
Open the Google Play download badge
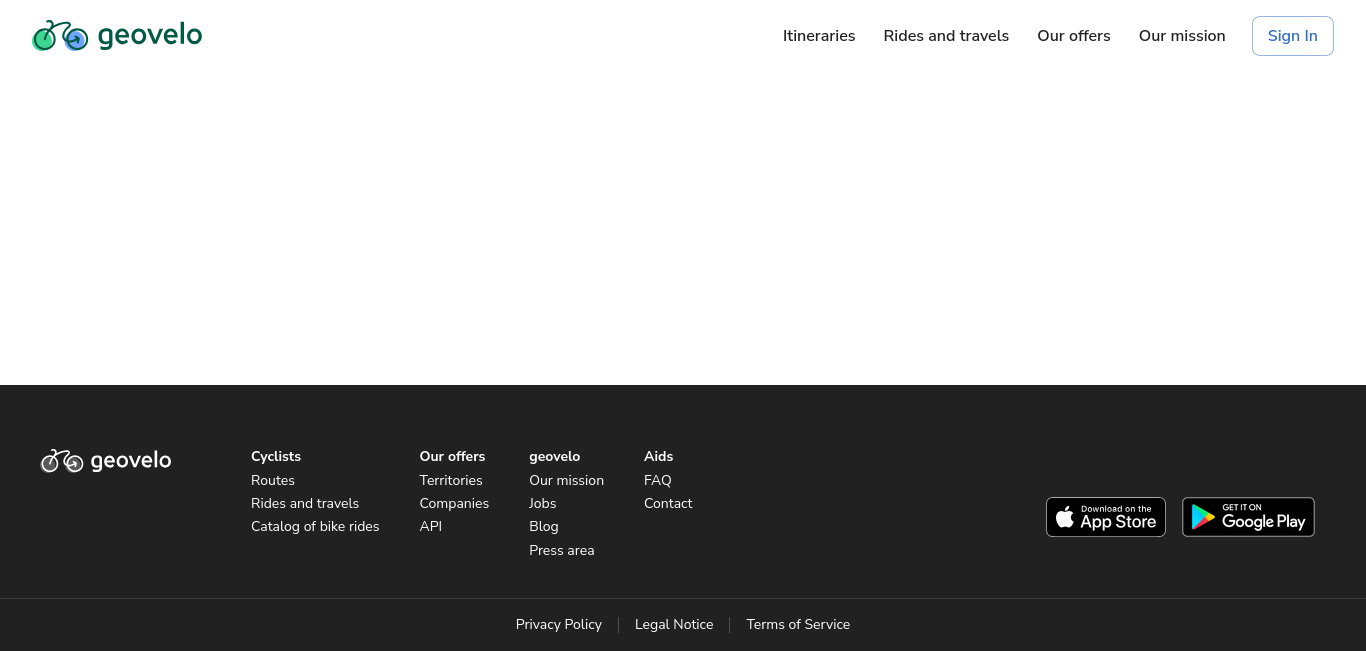1248,517
